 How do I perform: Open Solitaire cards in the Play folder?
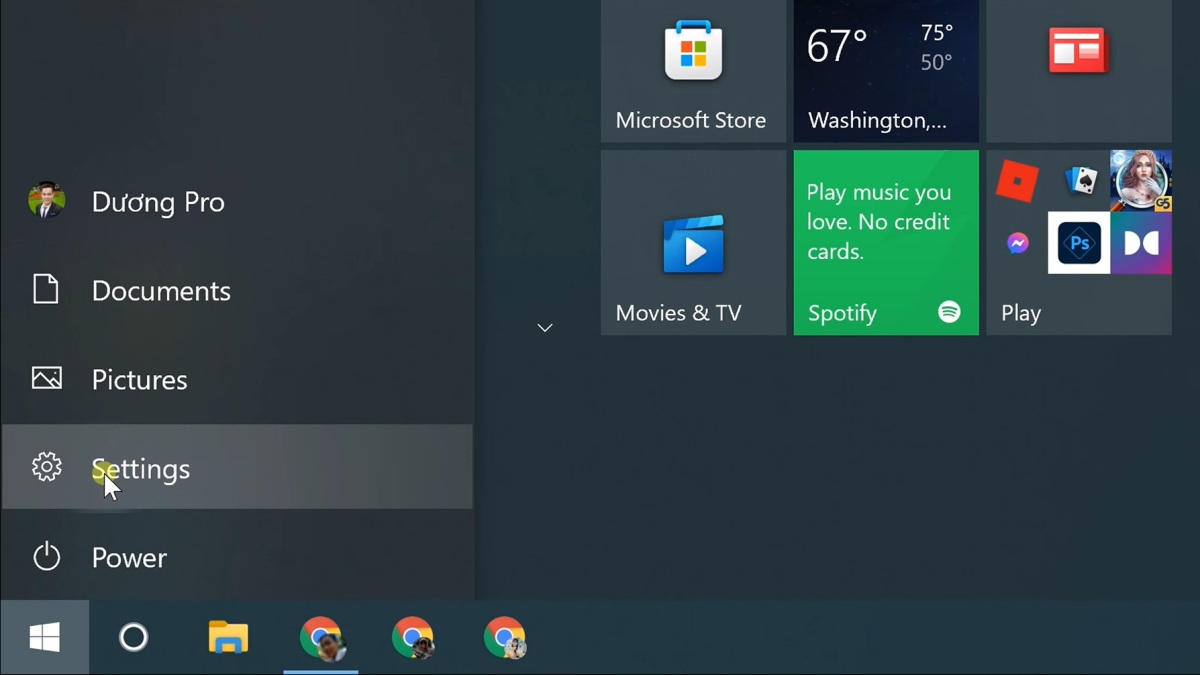click(1080, 180)
